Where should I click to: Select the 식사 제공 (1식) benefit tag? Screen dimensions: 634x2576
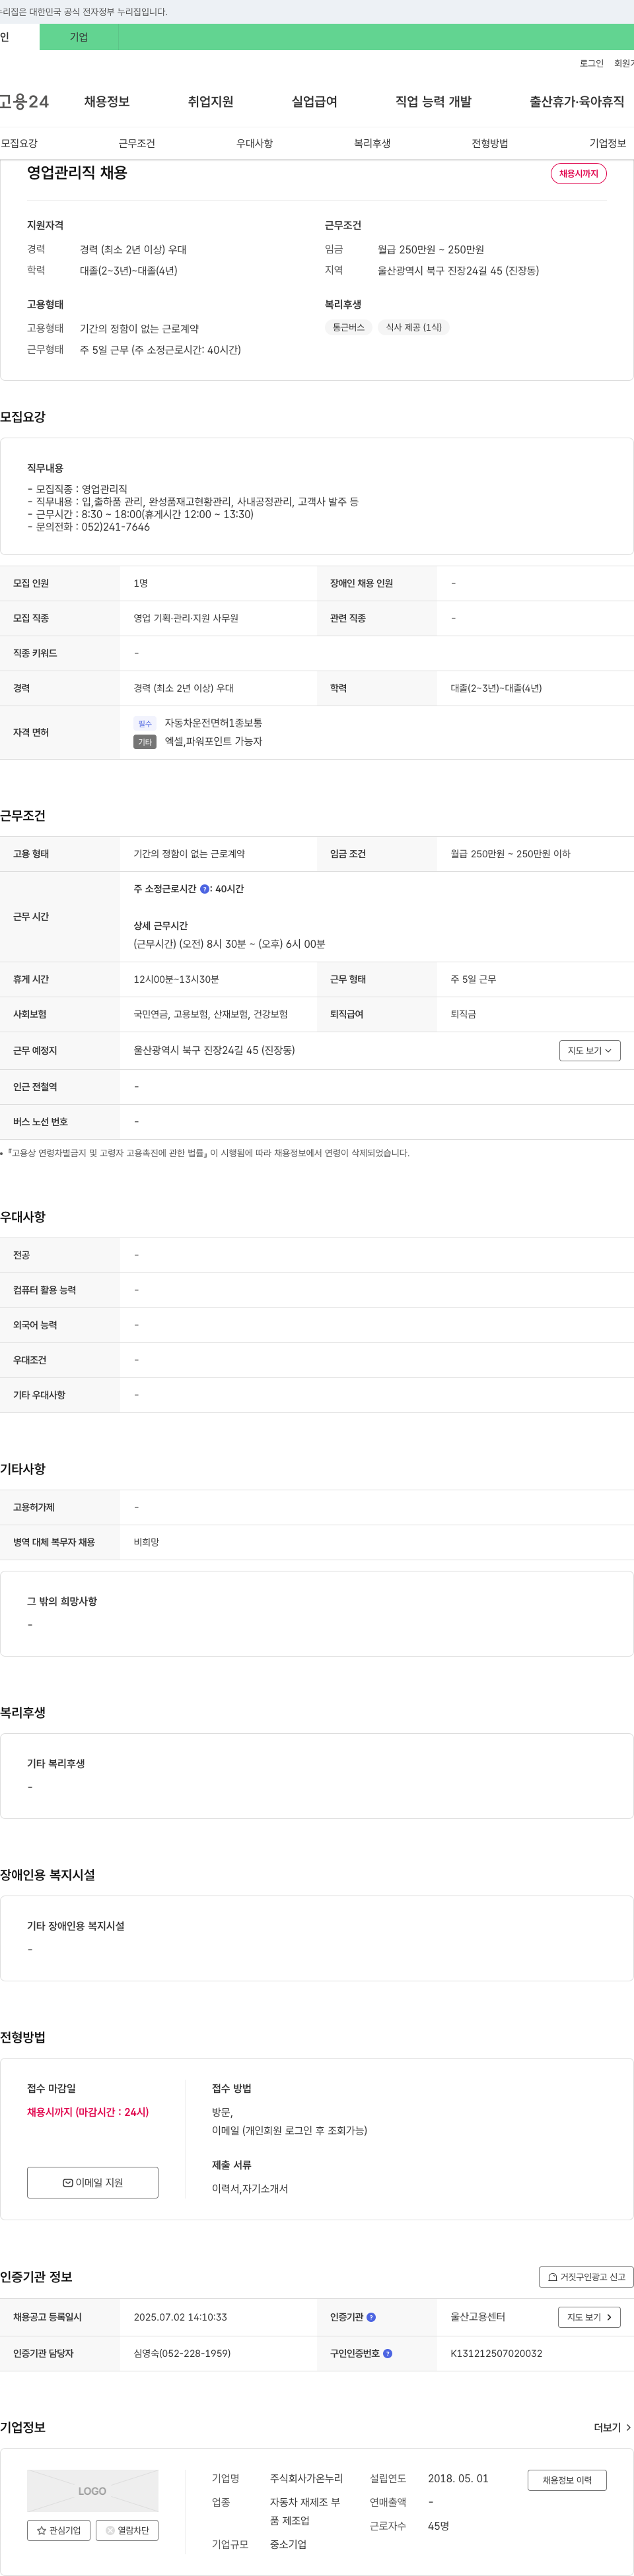[x=414, y=327]
